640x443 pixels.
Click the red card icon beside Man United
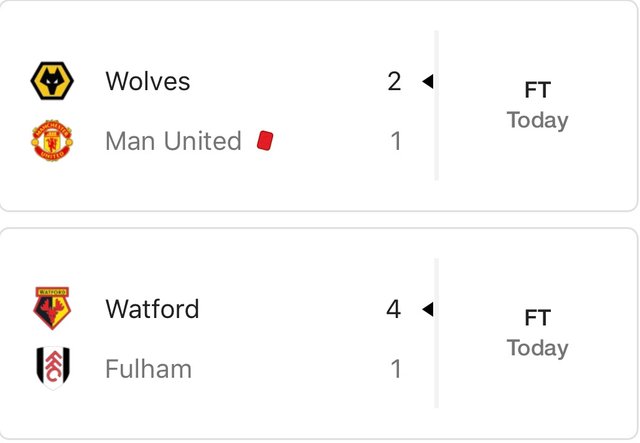[x=265, y=140]
